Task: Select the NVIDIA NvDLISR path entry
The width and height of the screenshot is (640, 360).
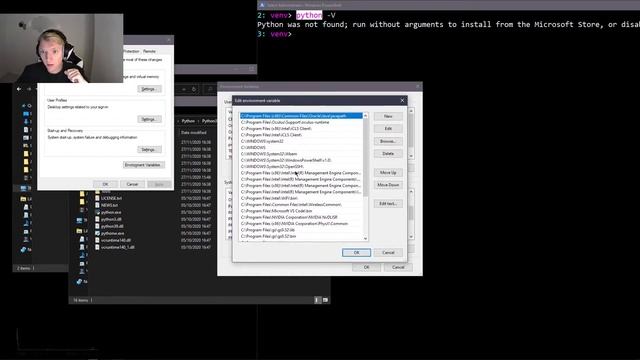Action: click(x=301, y=217)
